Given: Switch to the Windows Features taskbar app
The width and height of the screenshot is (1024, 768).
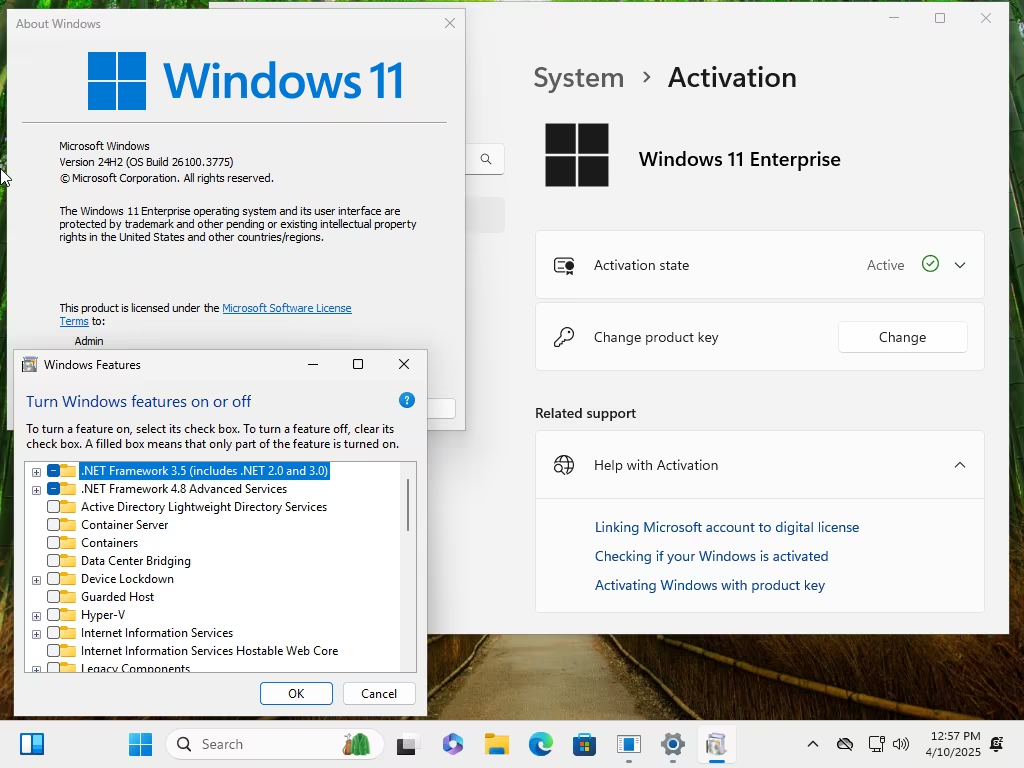Looking at the screenshot, I should 716,744.
